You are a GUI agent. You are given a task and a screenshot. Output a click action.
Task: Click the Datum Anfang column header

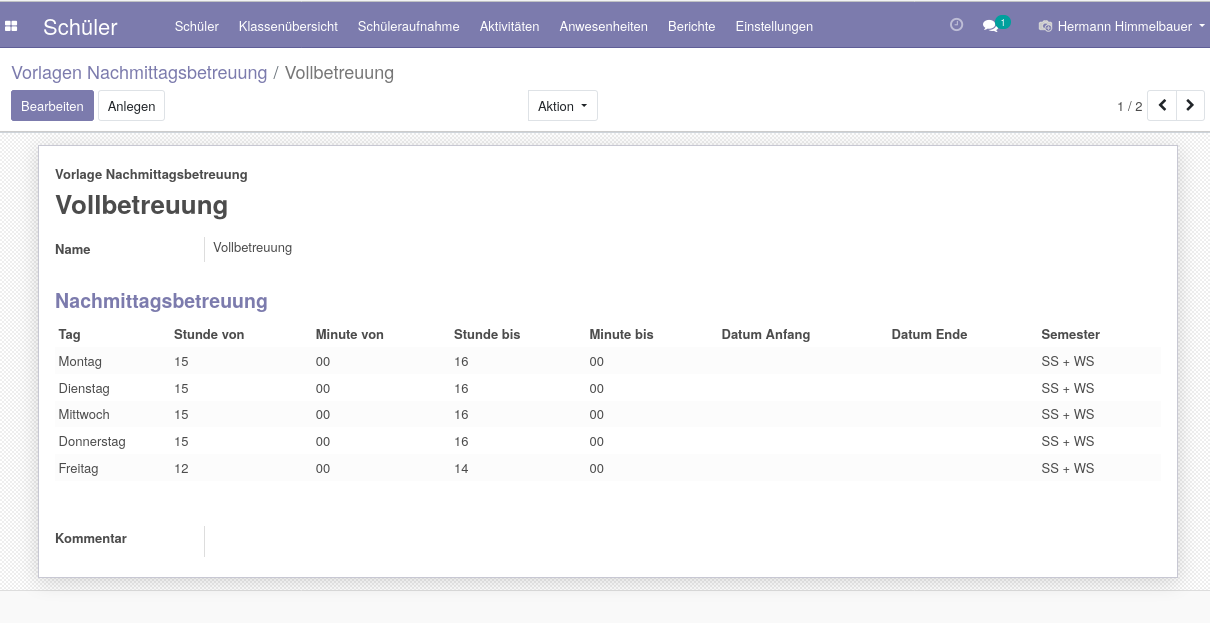coord(766,334)
